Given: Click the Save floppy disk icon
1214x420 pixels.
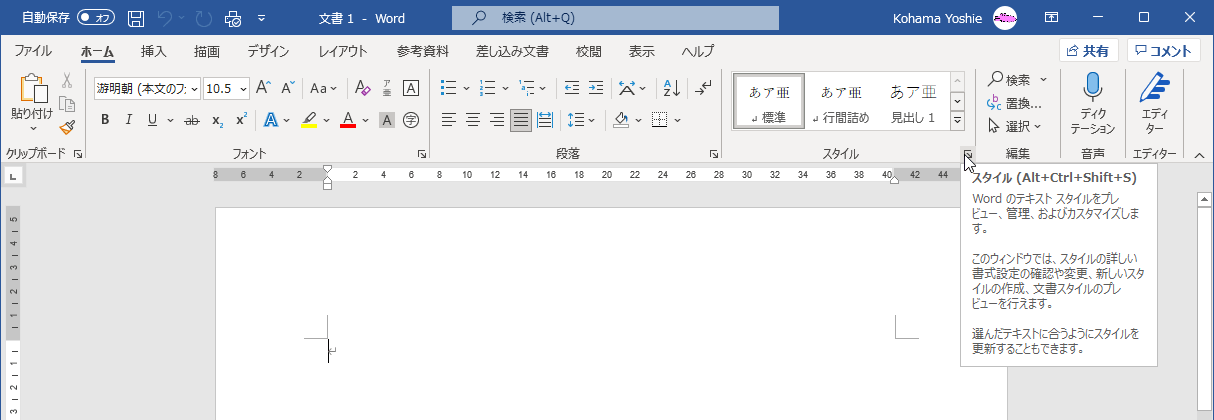Looking at the screenshot, I should [136, 18].
